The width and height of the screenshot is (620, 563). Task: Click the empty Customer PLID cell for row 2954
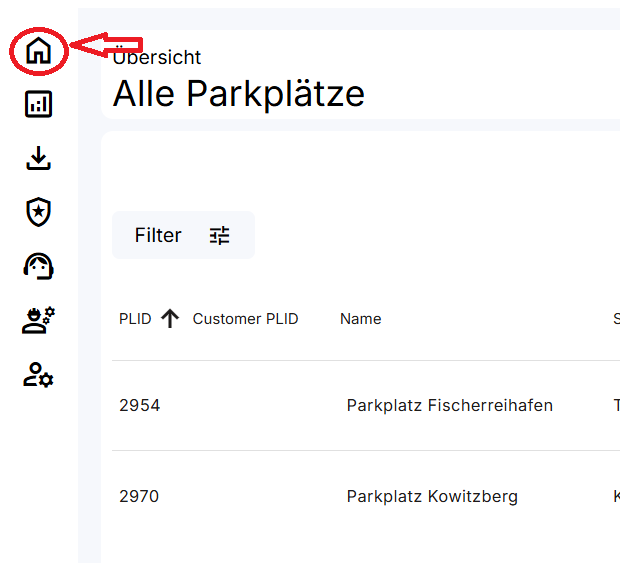pos(245,405)
